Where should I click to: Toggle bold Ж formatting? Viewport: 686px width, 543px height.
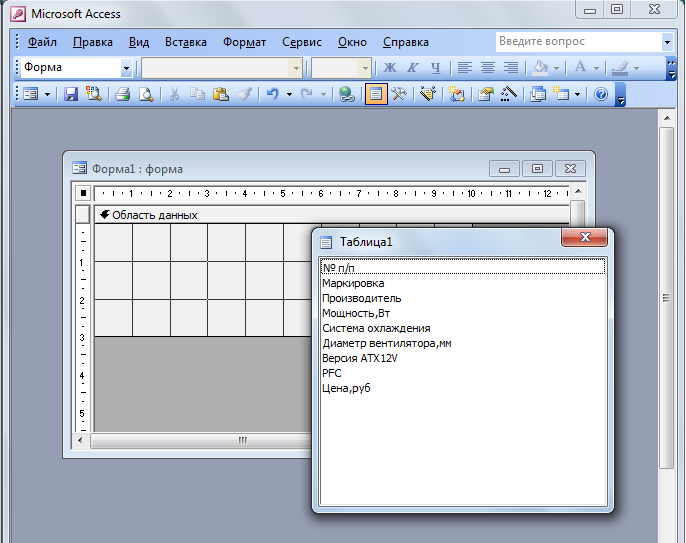[x=389, y=68]
